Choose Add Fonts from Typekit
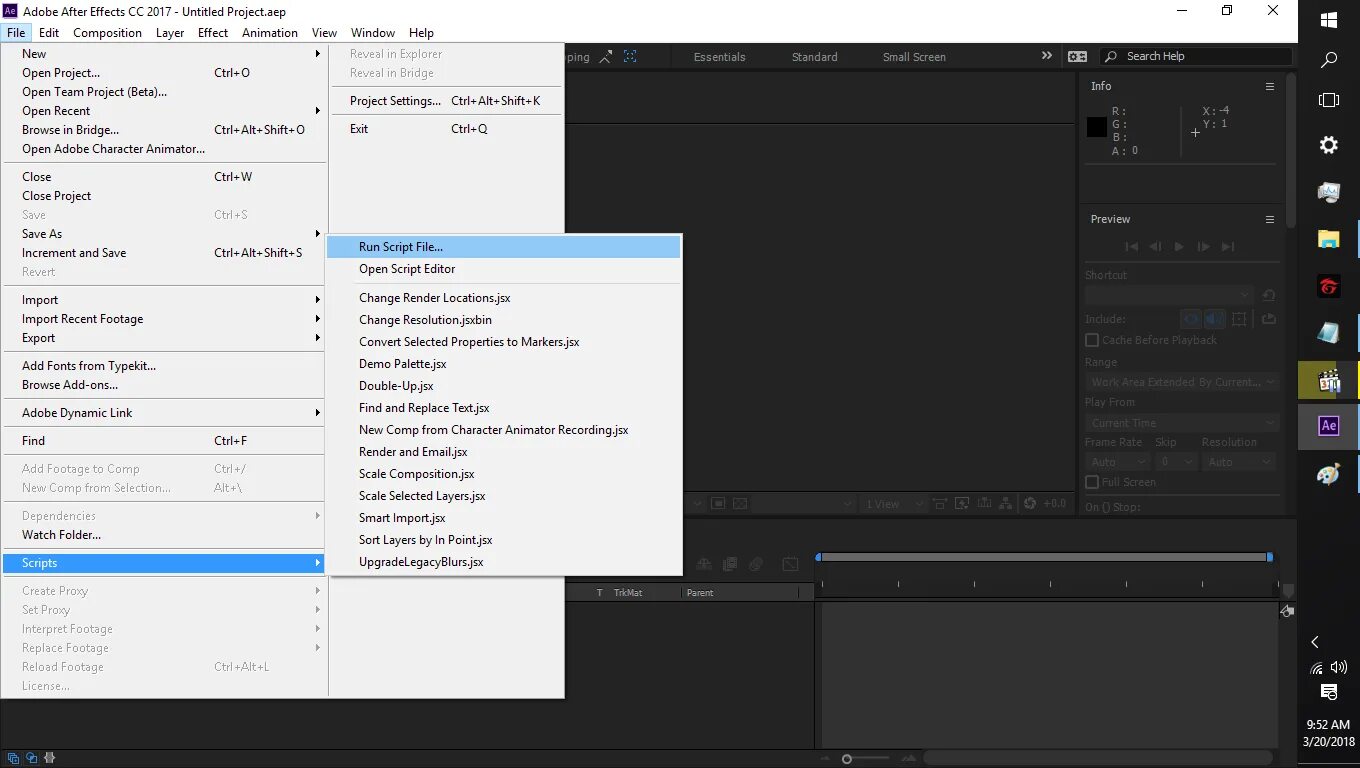Viewport: 1360px width, 768px height. coord(164,366)
